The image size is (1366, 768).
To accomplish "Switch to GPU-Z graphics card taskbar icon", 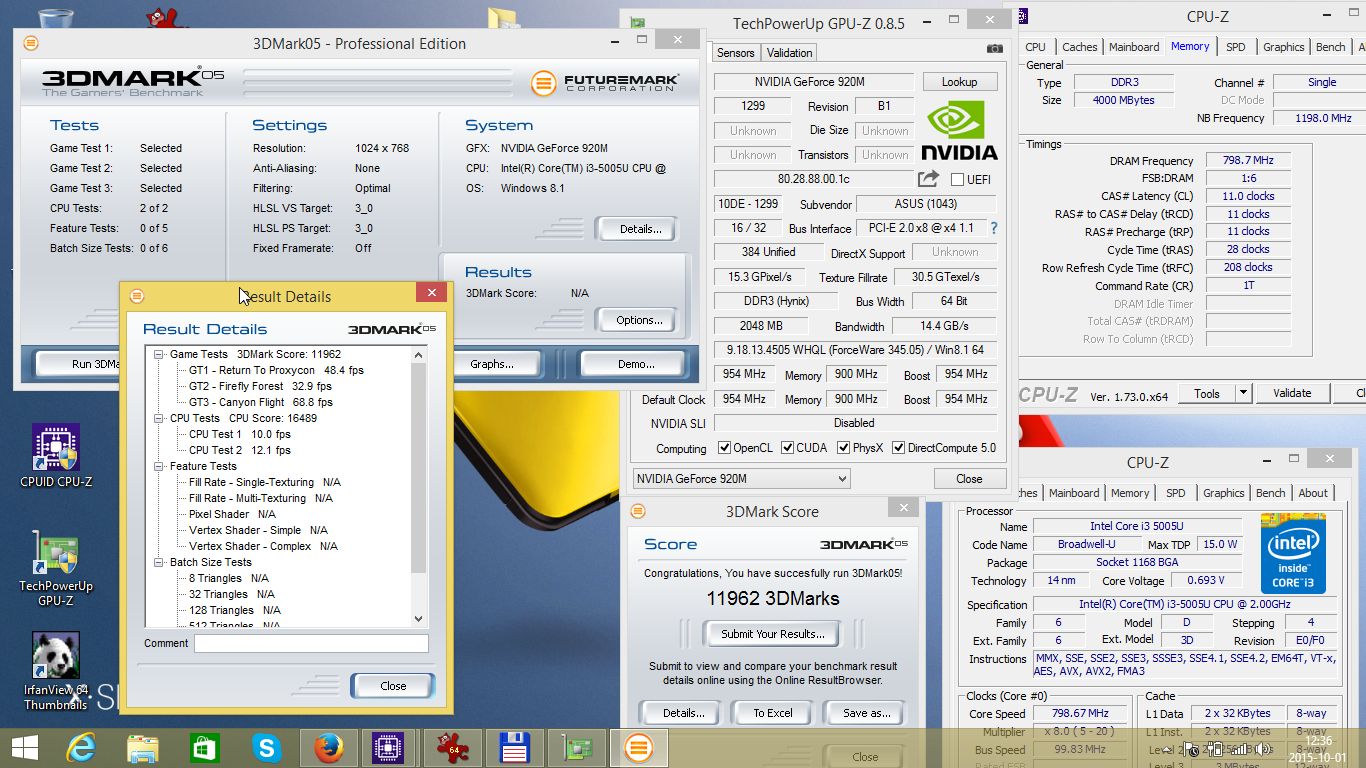I will [x=576, y=747].
